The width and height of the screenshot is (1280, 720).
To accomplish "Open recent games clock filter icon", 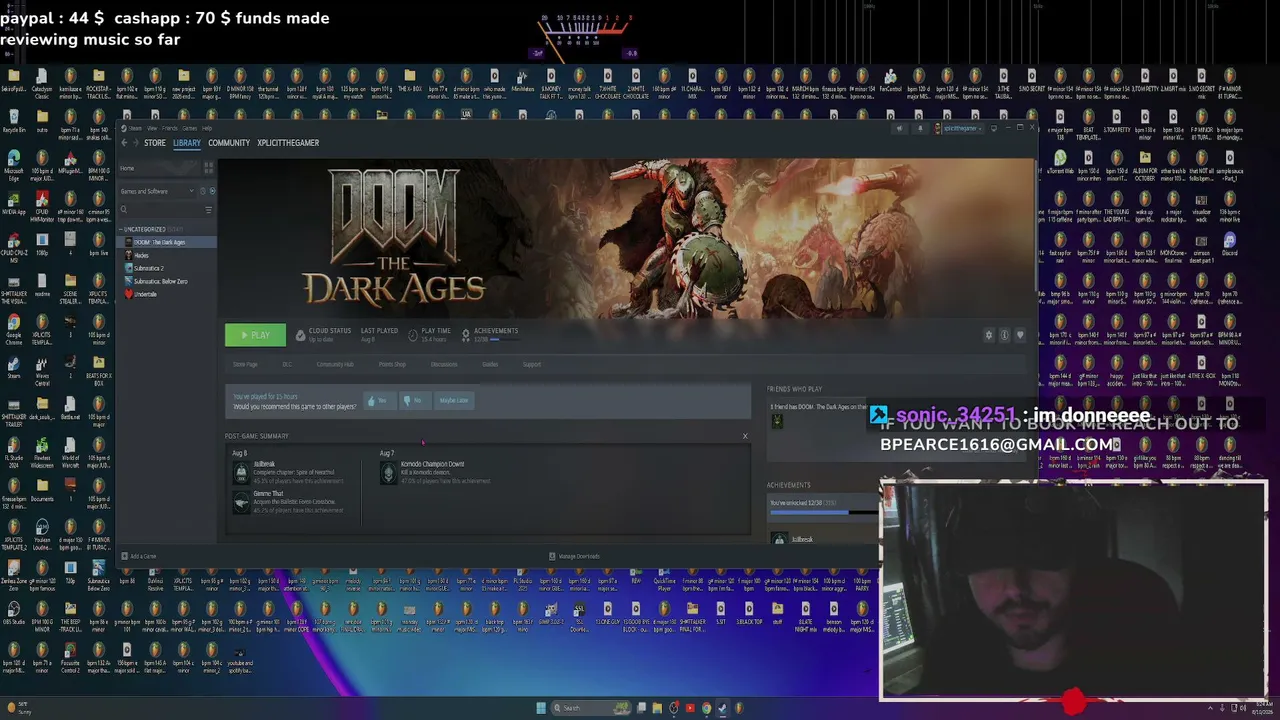I will [x=202, y=191].
